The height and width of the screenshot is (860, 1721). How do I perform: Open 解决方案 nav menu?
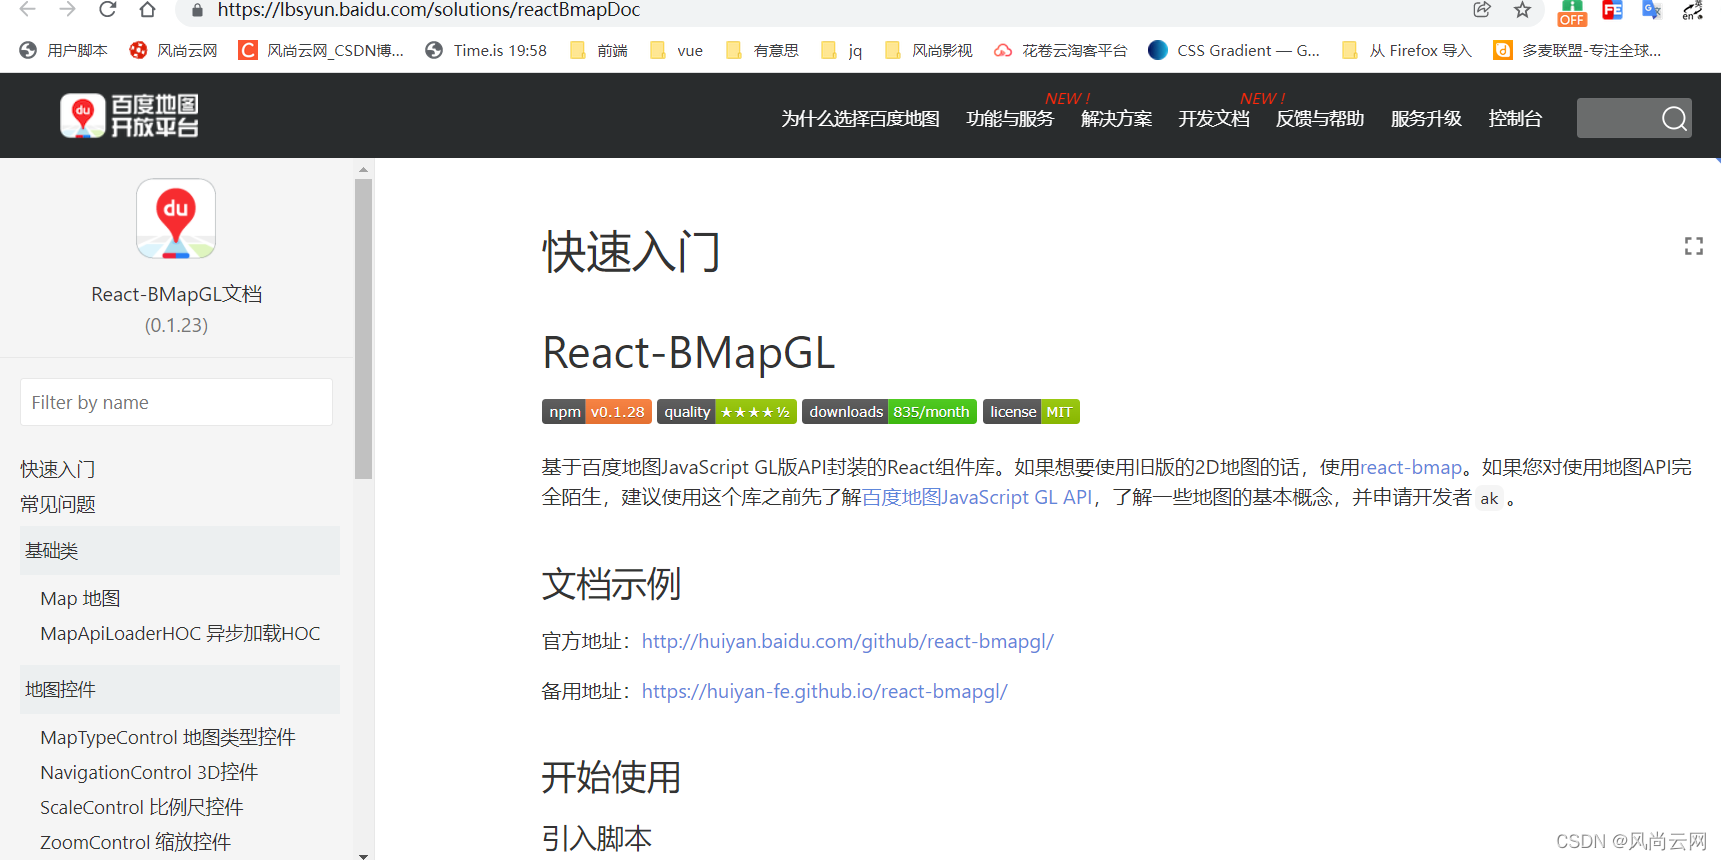[1116, 118]
